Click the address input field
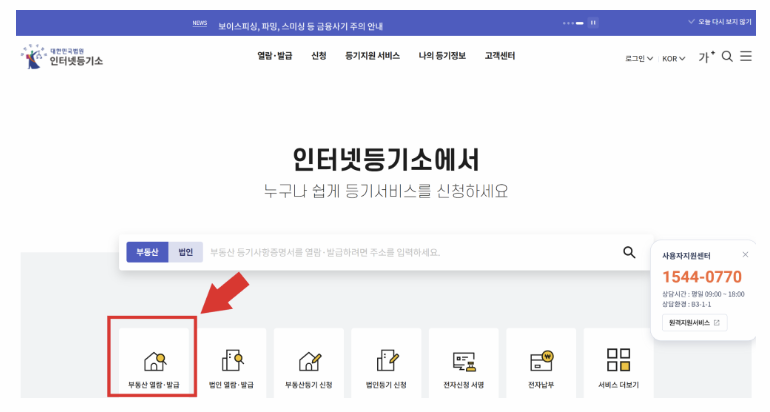Screen dimensions: 770x412 click(x=412, y=252)
